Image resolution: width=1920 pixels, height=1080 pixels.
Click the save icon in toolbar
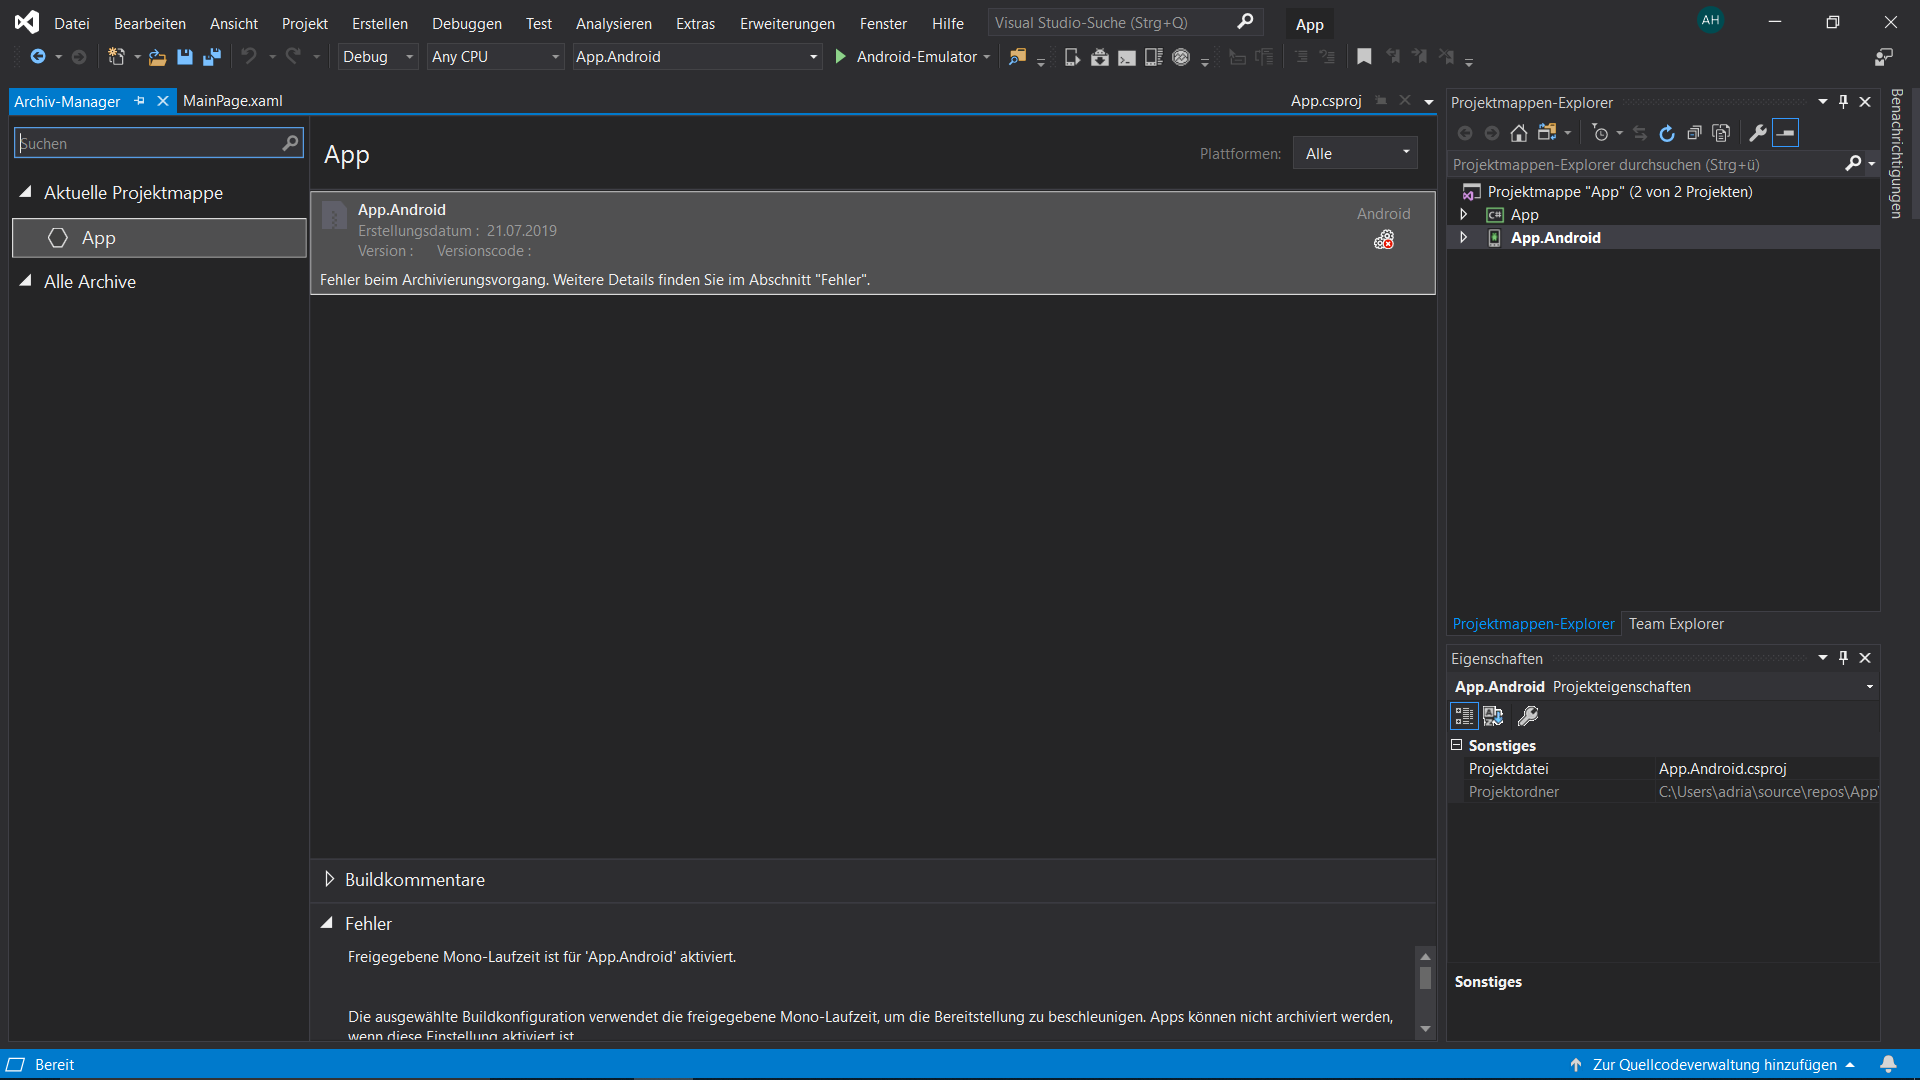(x=184, y=57)
